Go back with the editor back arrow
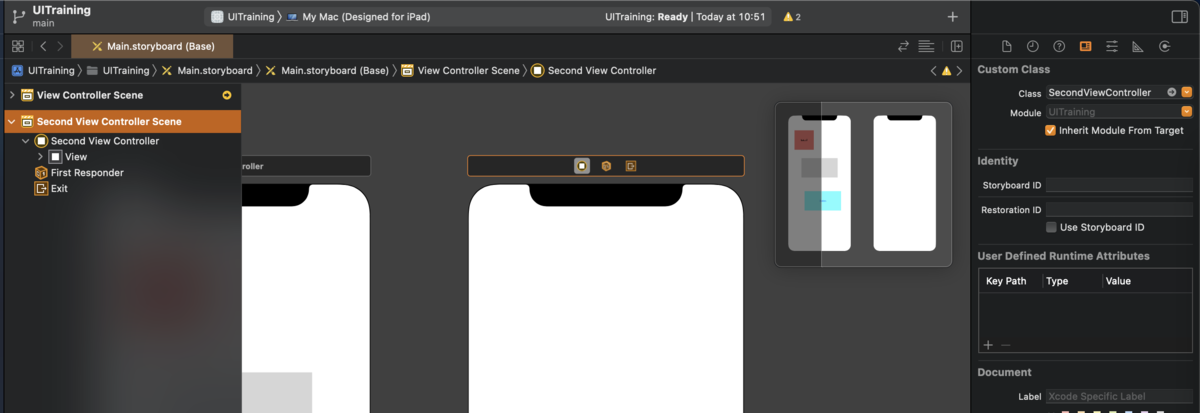1200x413 pixels. [x=43, y=46]
